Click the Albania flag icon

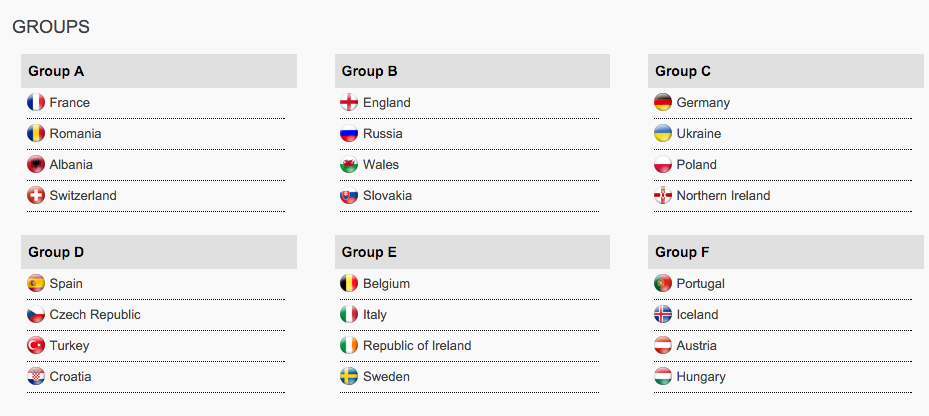[x=36, y=164]
